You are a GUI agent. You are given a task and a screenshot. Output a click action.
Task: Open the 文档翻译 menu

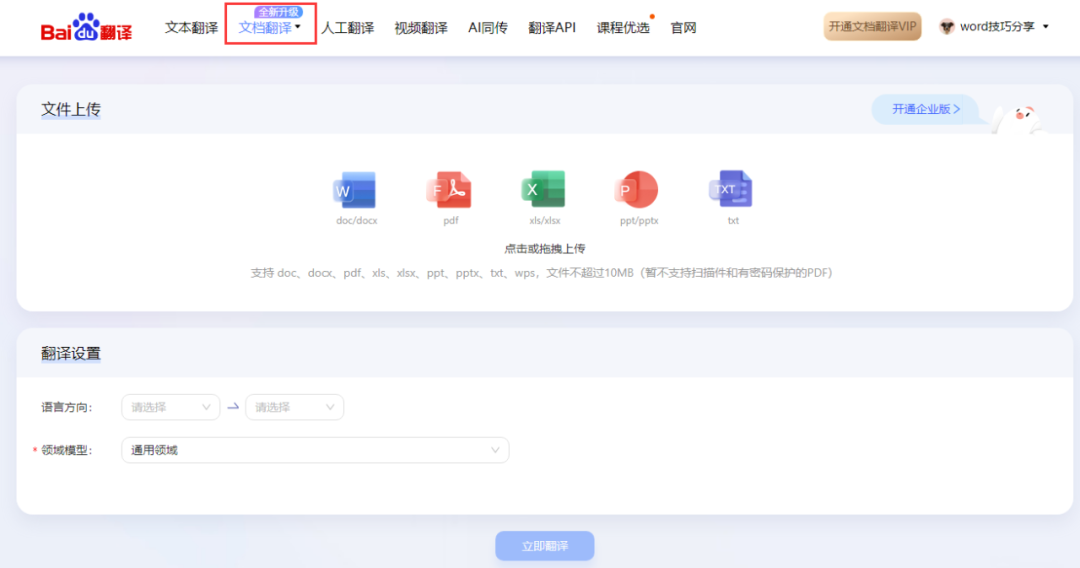[x=269, y=28]
